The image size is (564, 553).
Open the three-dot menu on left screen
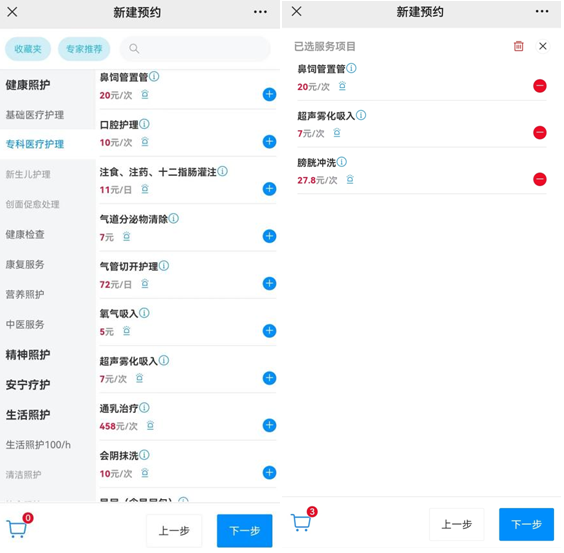pos(261,12)
